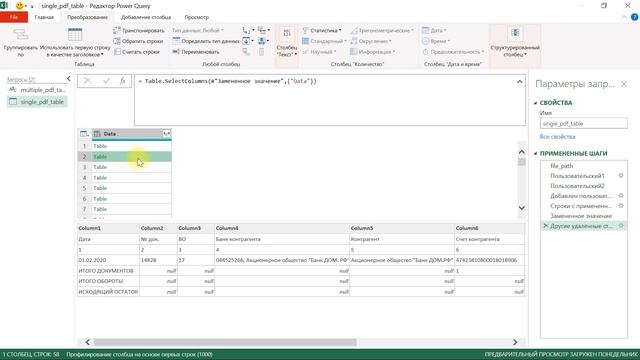Open the Unpivot Columns icon dropdown
Viewport: 640px width, 360px height.
(x=264, y=30)
